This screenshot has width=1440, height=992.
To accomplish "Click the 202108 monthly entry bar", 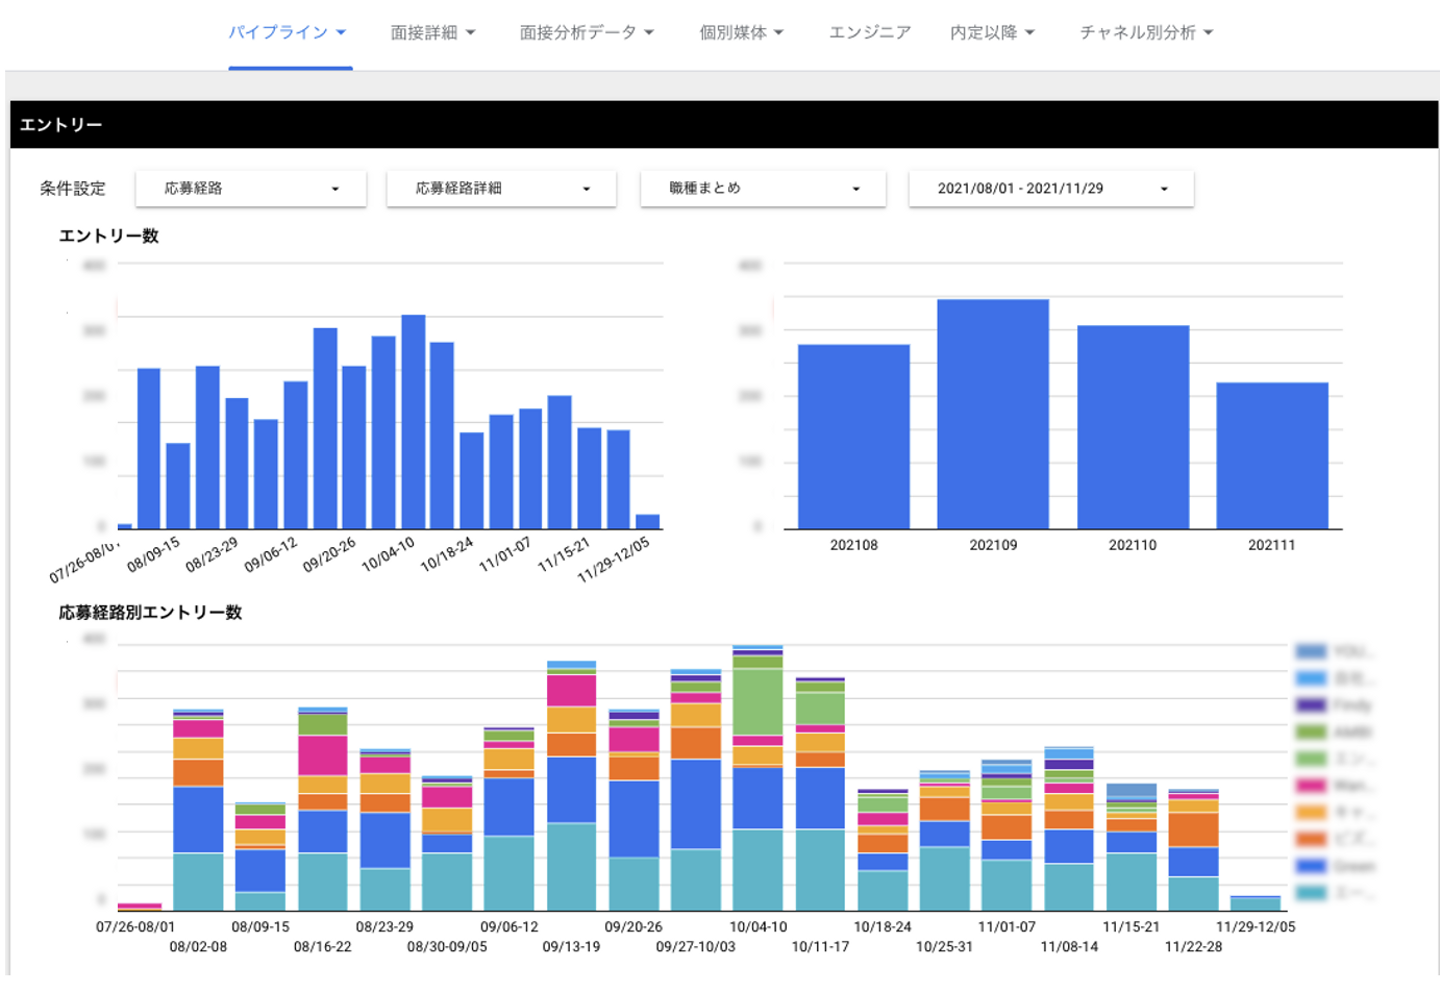I will (x=854, y=436).
